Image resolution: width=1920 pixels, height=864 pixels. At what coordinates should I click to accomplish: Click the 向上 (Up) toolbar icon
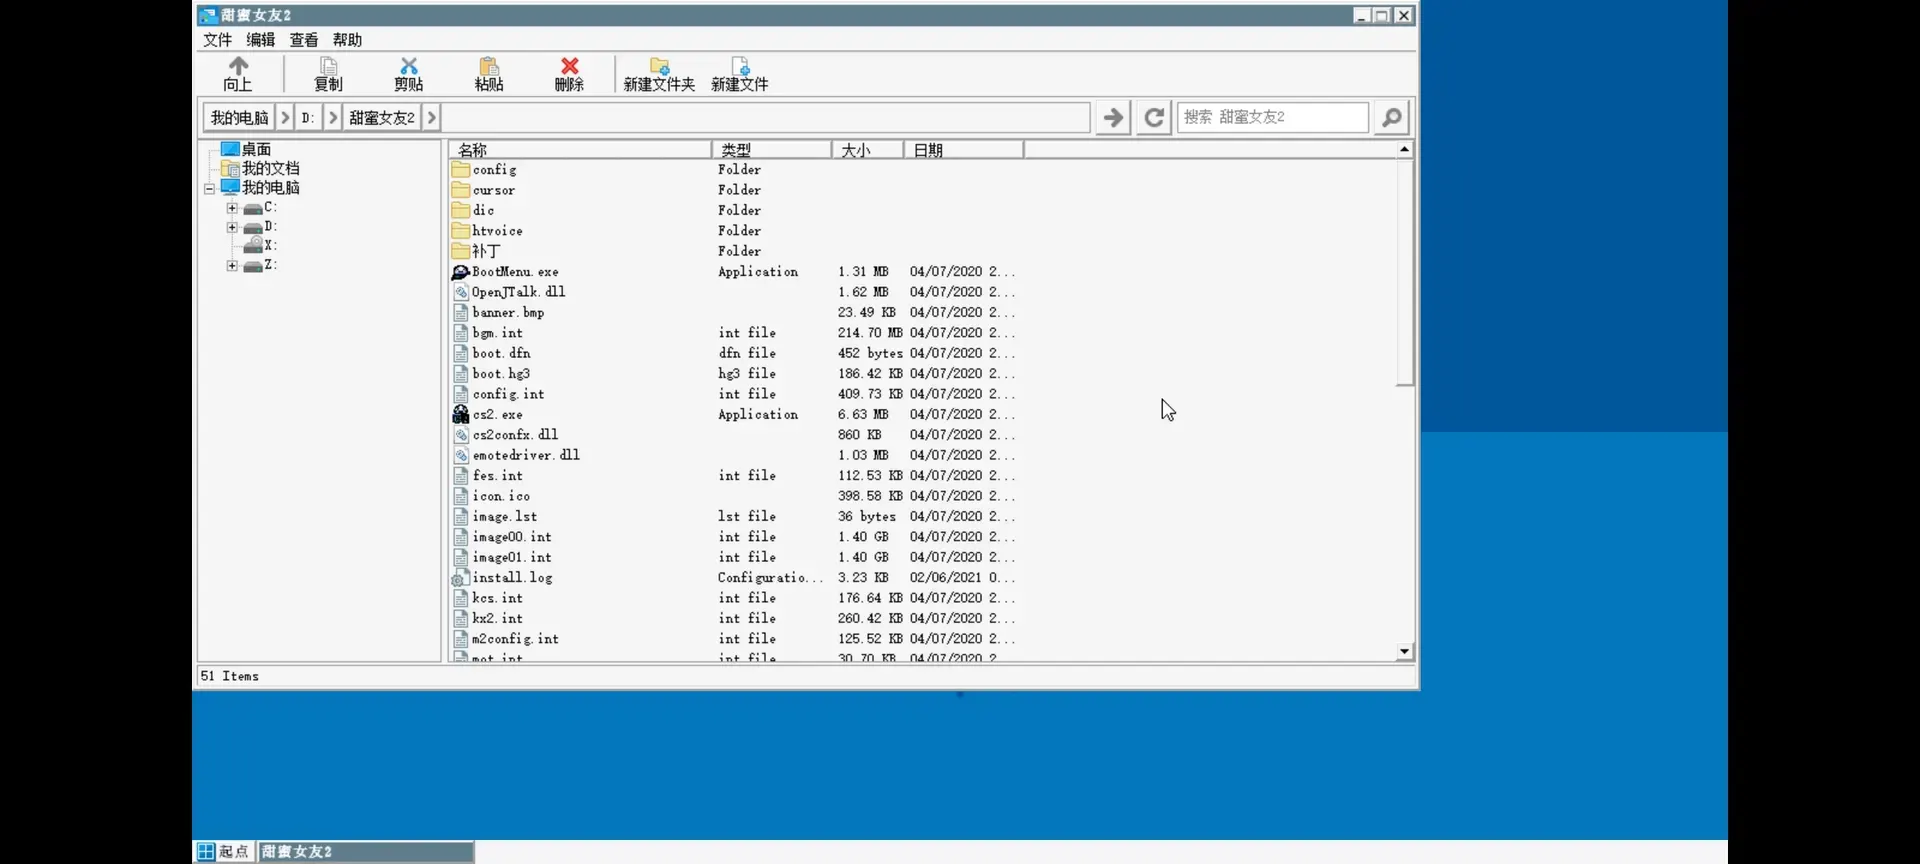point(238,74)
